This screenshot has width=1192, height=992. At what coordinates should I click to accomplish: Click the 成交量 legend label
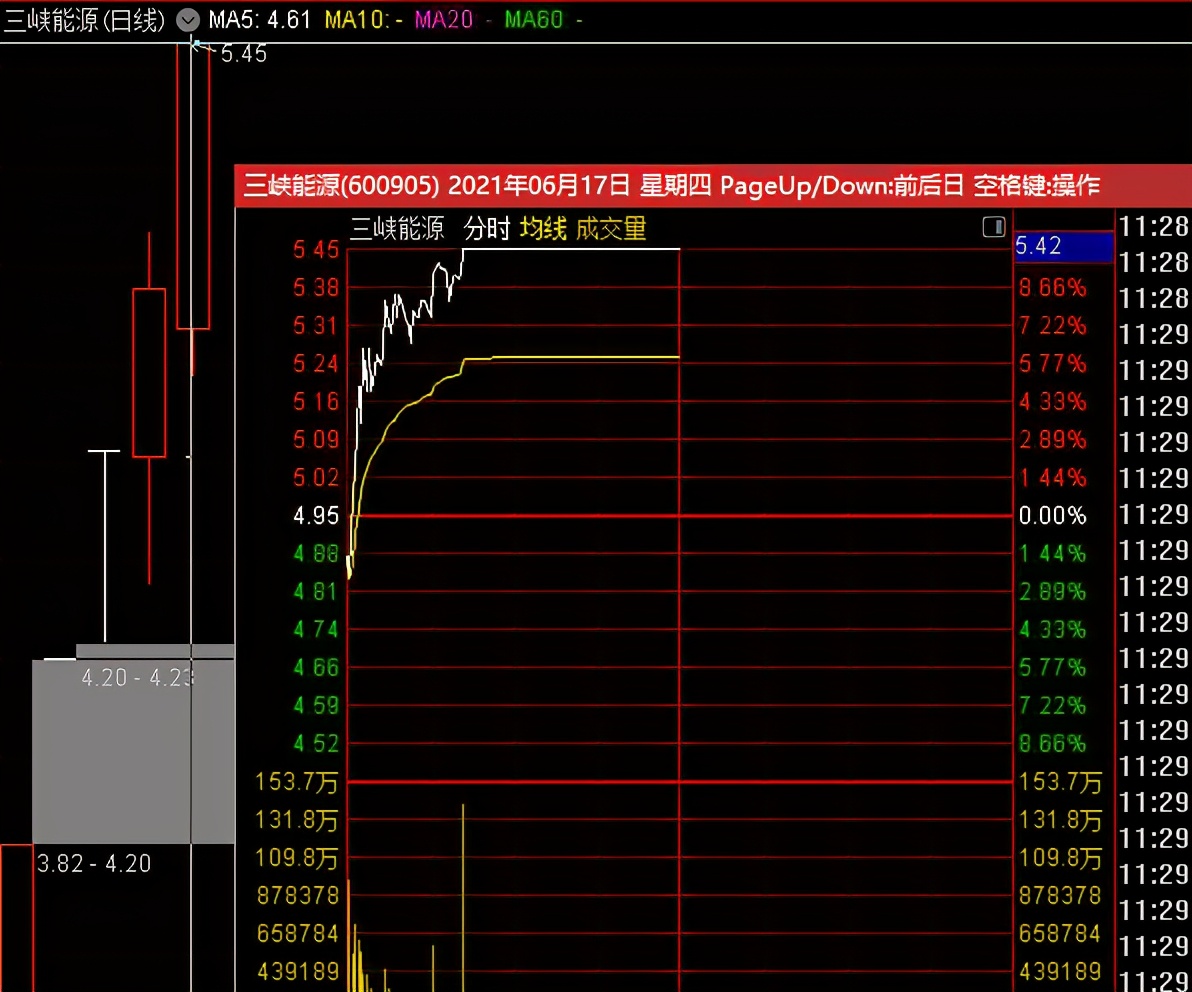tap(611, 228)
